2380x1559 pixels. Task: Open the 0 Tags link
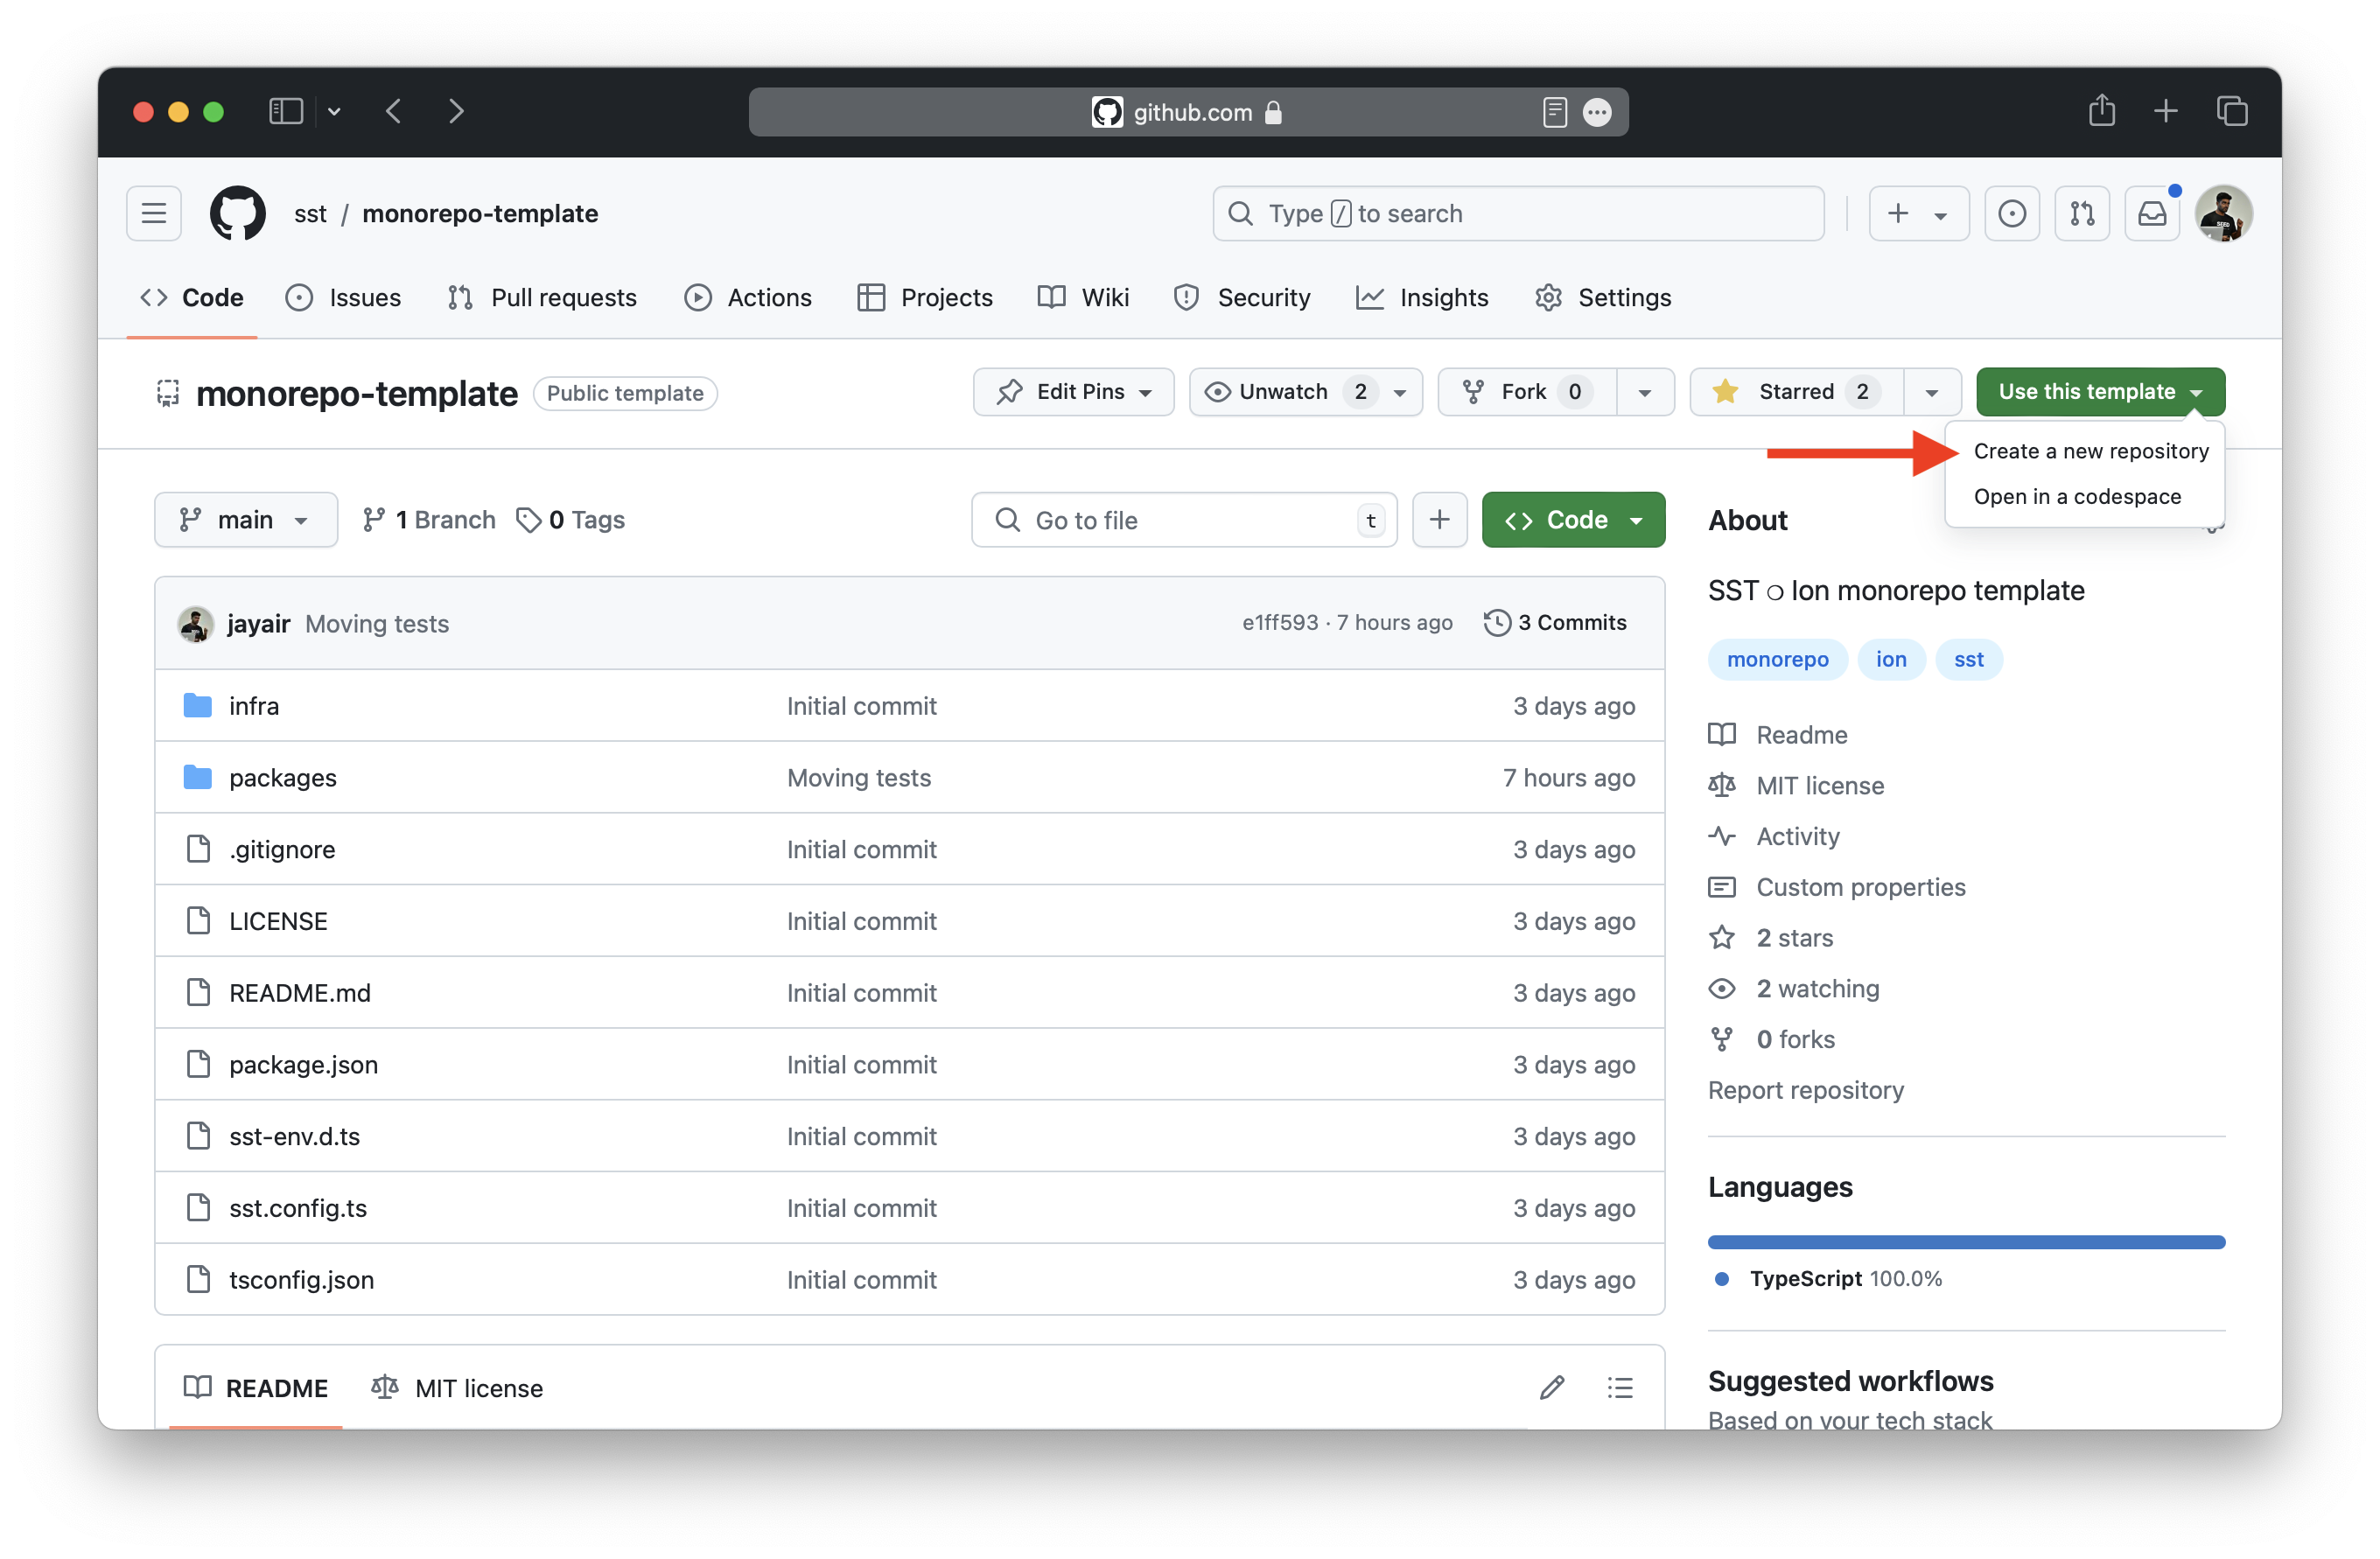point(570,520)
